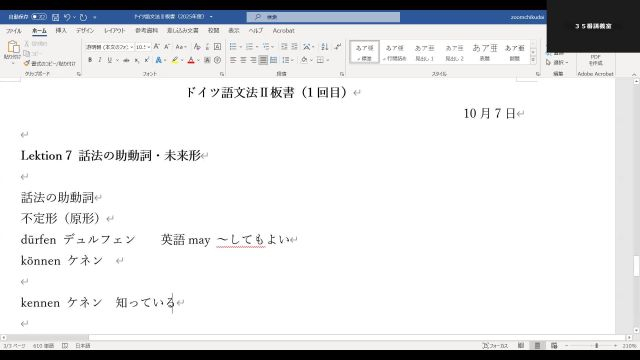This screenshot has height=360, width=640.
Task: Open the 差し込み文書 (Mailings) tab
Action: coord(182,31)
